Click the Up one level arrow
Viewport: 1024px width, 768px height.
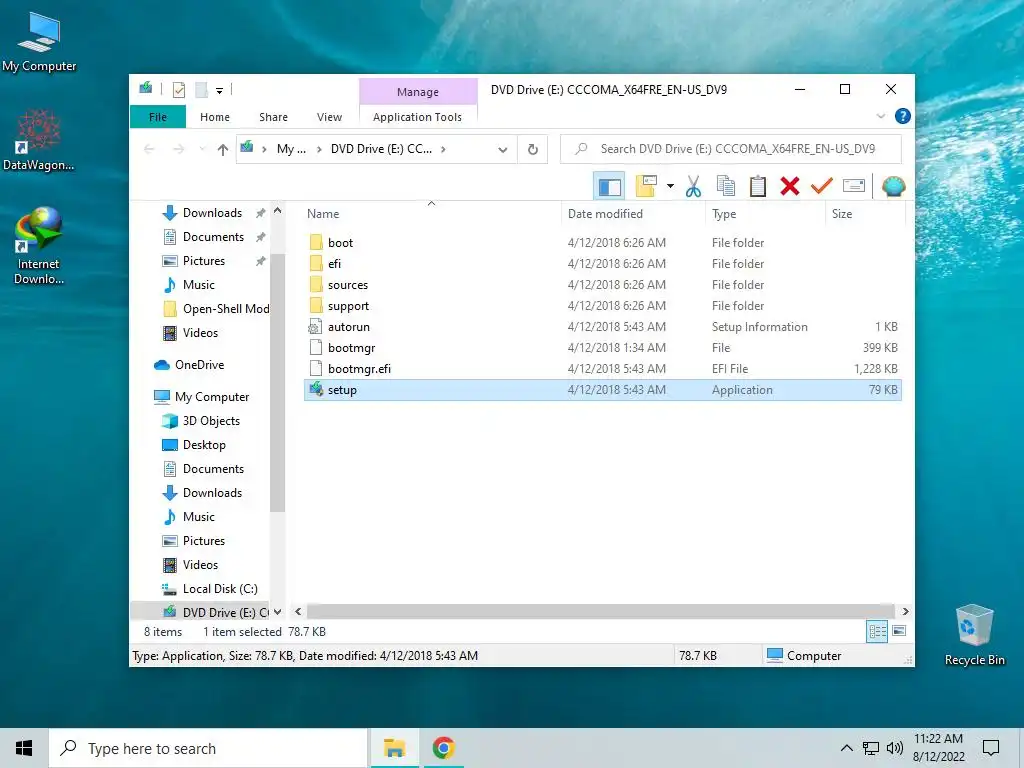pos(223,150)
